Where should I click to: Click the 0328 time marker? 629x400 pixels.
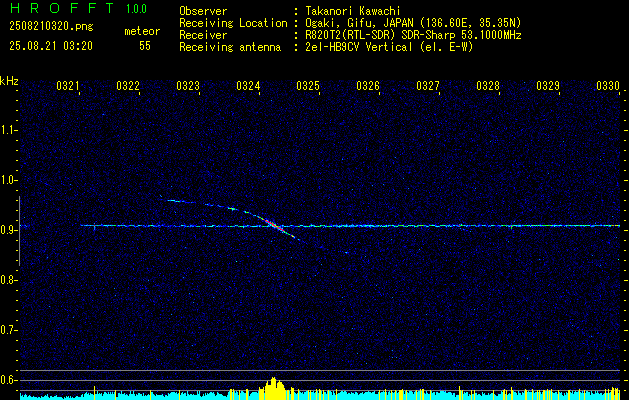point(488,85)
